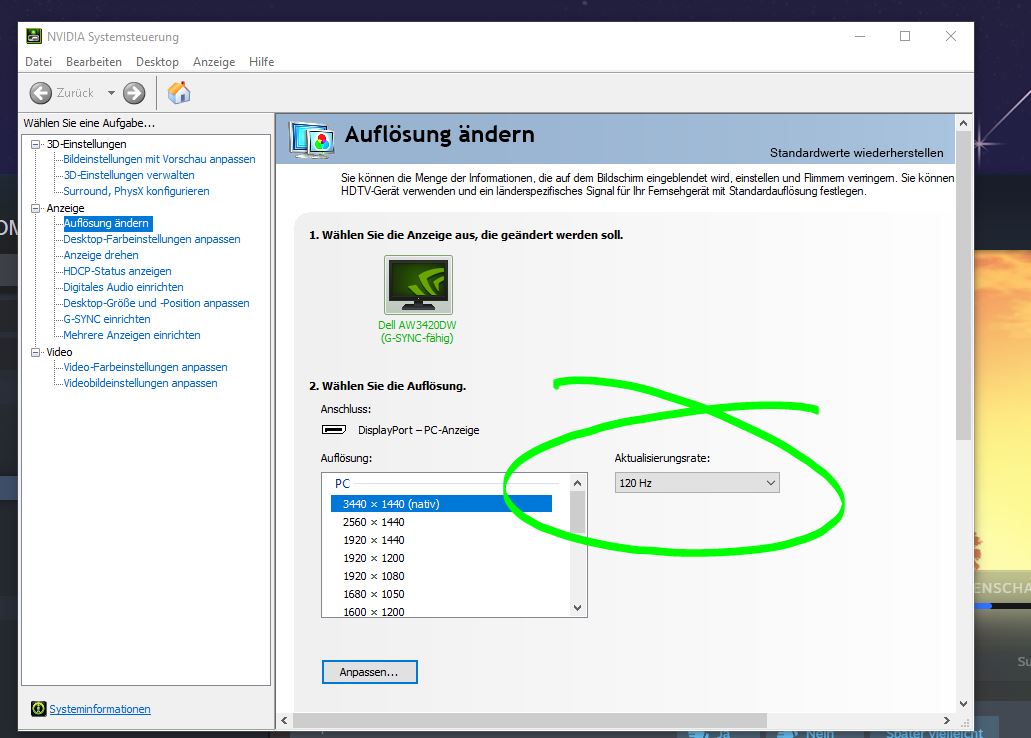The image size is (1031, 738).
Task: Click resolution list scroll up arrow
Action: [577, 483]
